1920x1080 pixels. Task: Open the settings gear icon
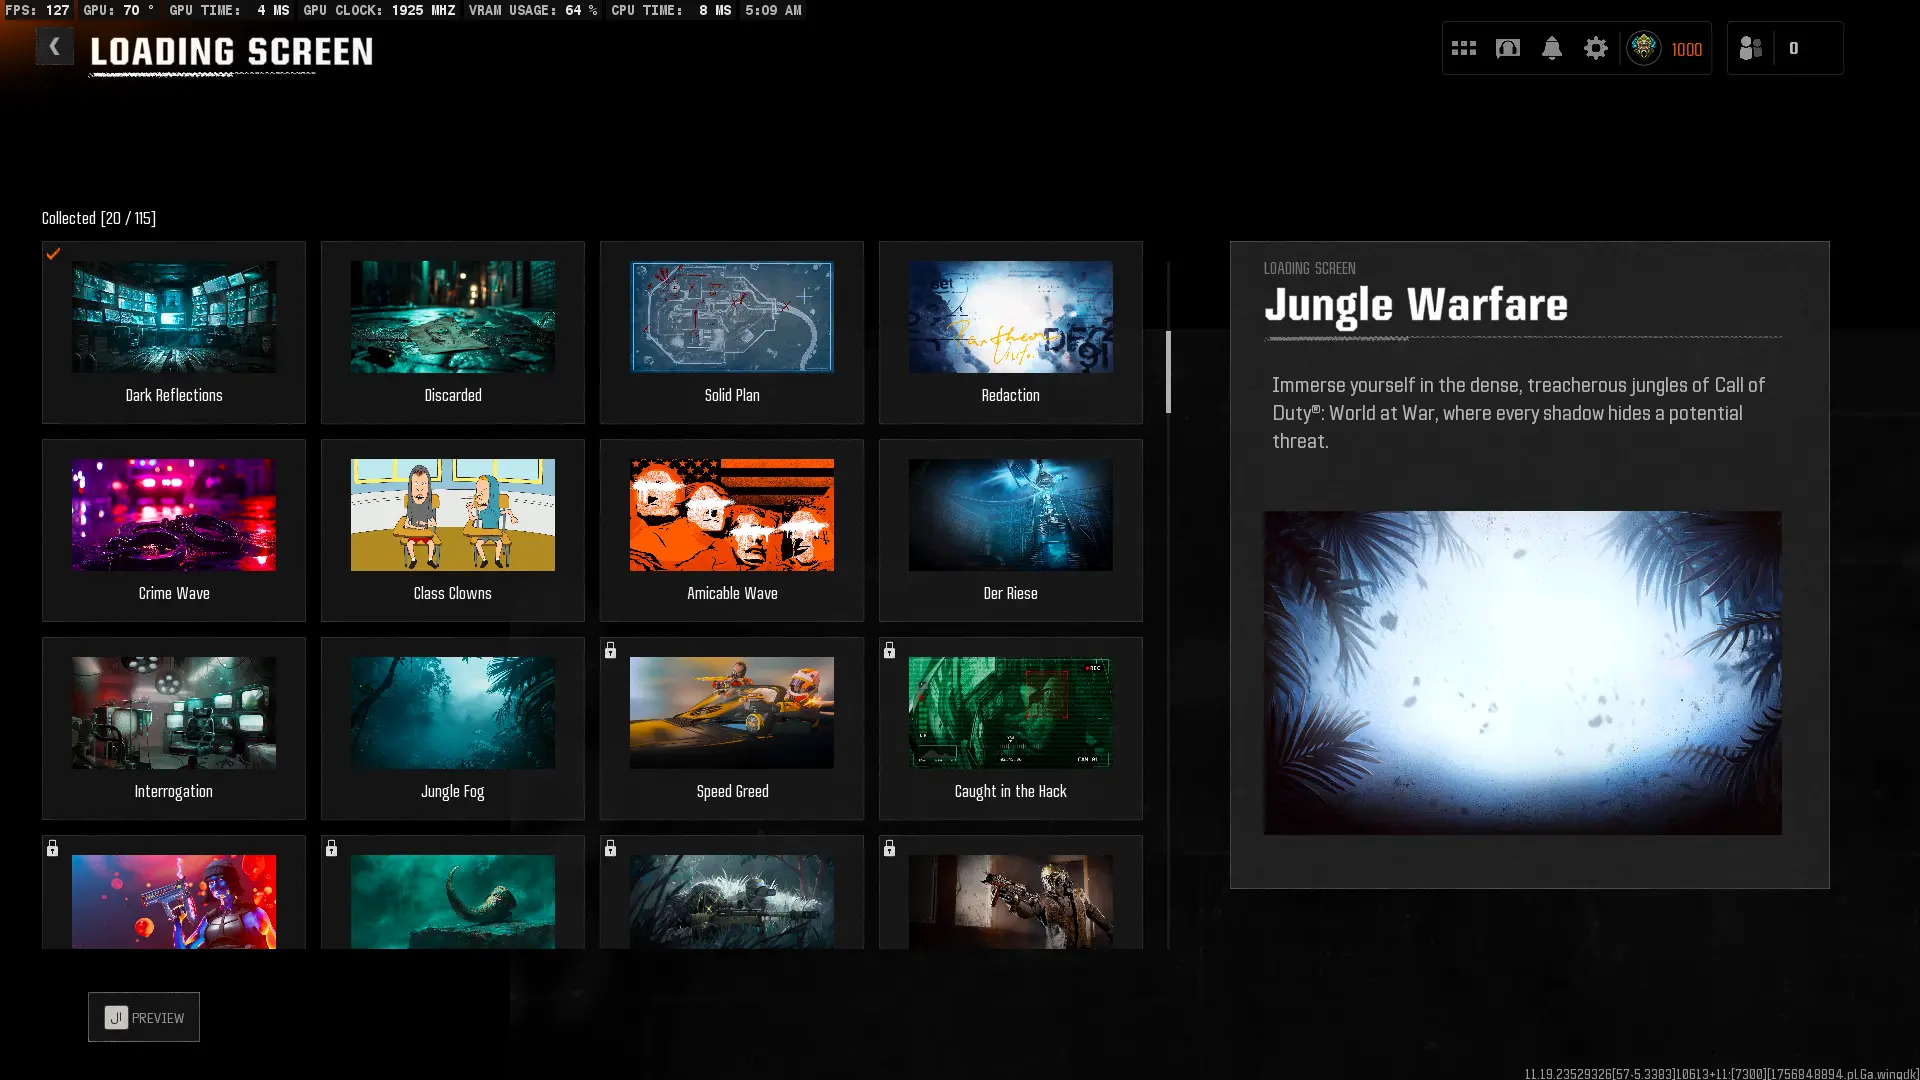[1596, 48]
